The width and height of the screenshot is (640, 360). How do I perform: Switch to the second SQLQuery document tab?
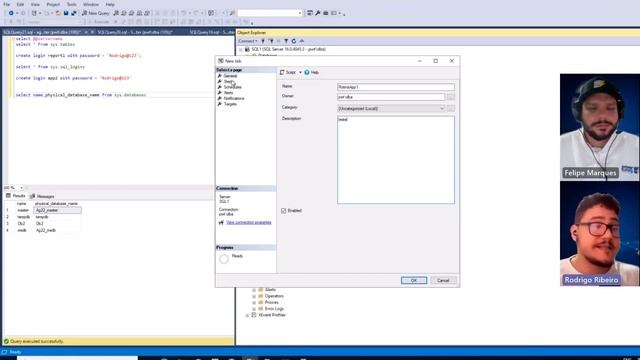[x=135, y=32]
